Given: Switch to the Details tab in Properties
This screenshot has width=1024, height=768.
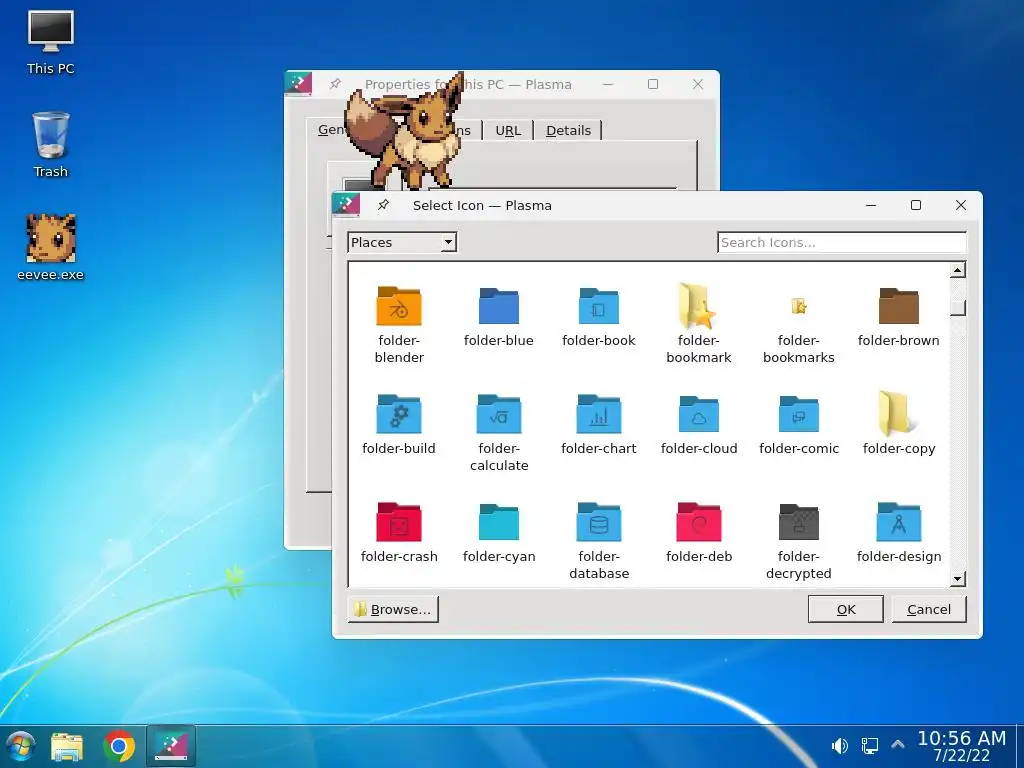Looking at the screenshot, I should point(568,131).
